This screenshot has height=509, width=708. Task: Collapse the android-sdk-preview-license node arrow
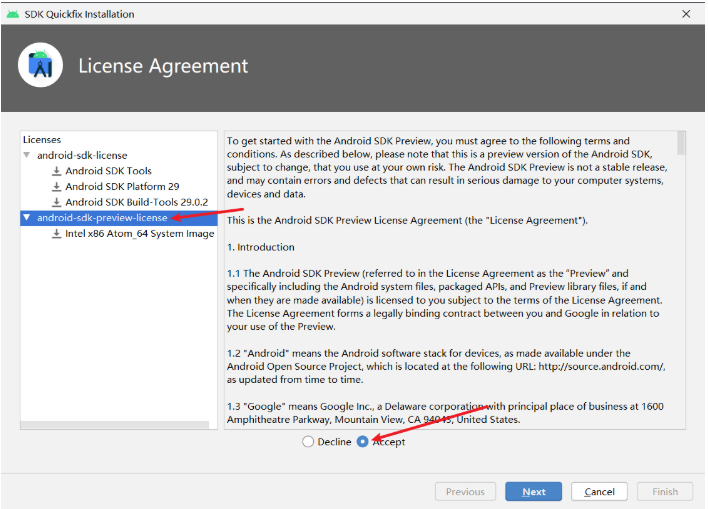click(27, 218)
